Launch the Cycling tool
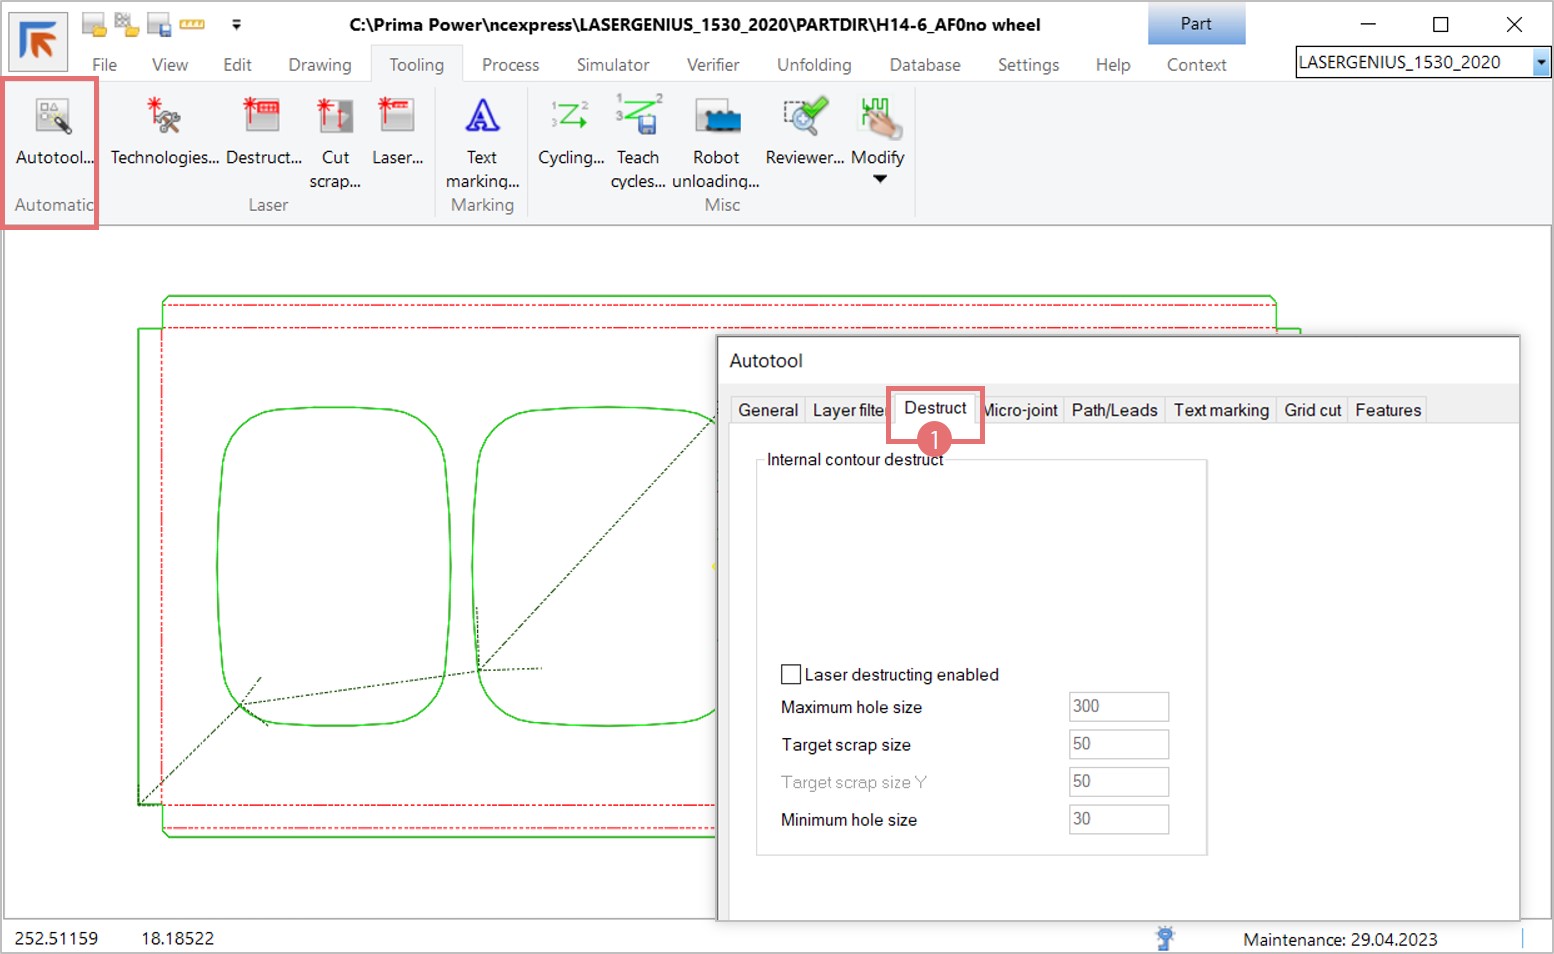The height and width of the screenshot is (954, 1554). click(570, 118)
